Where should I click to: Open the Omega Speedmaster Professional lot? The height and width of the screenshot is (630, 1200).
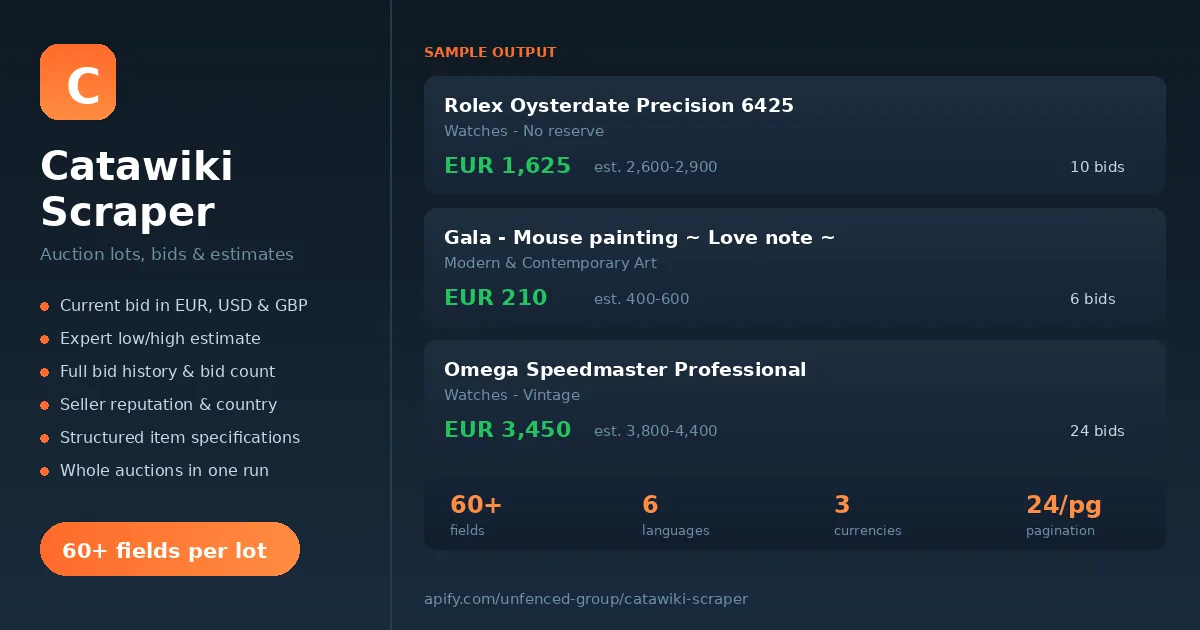[x=625, y=369]
